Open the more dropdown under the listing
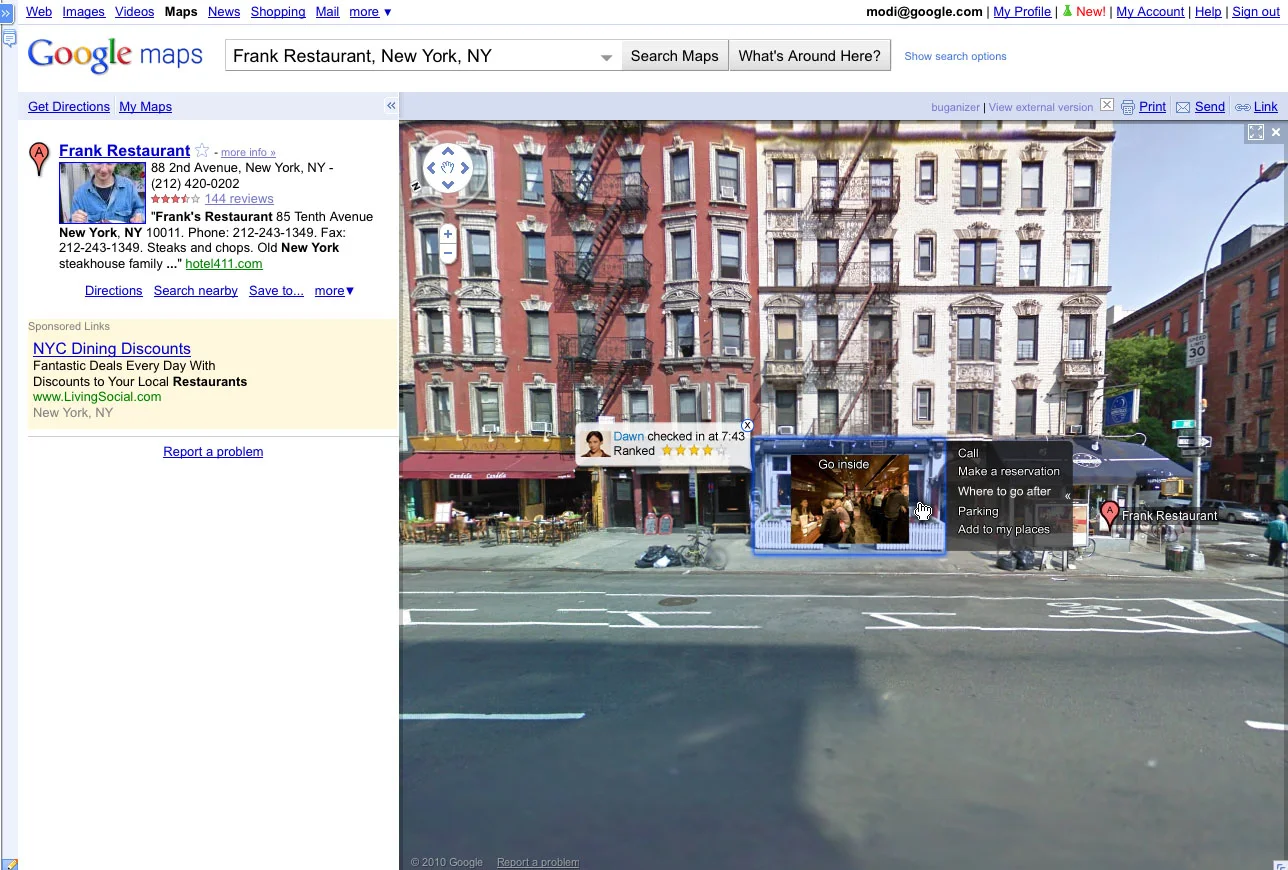This screenshot has height=870, width=1288. (334, 291)
